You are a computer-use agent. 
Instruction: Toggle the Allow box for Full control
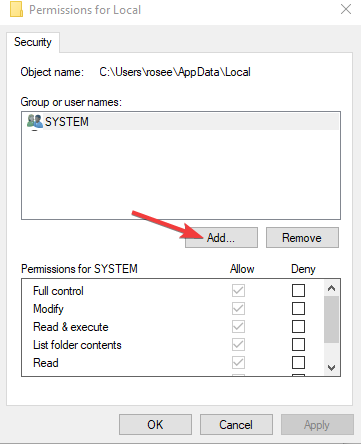point(238,290)
